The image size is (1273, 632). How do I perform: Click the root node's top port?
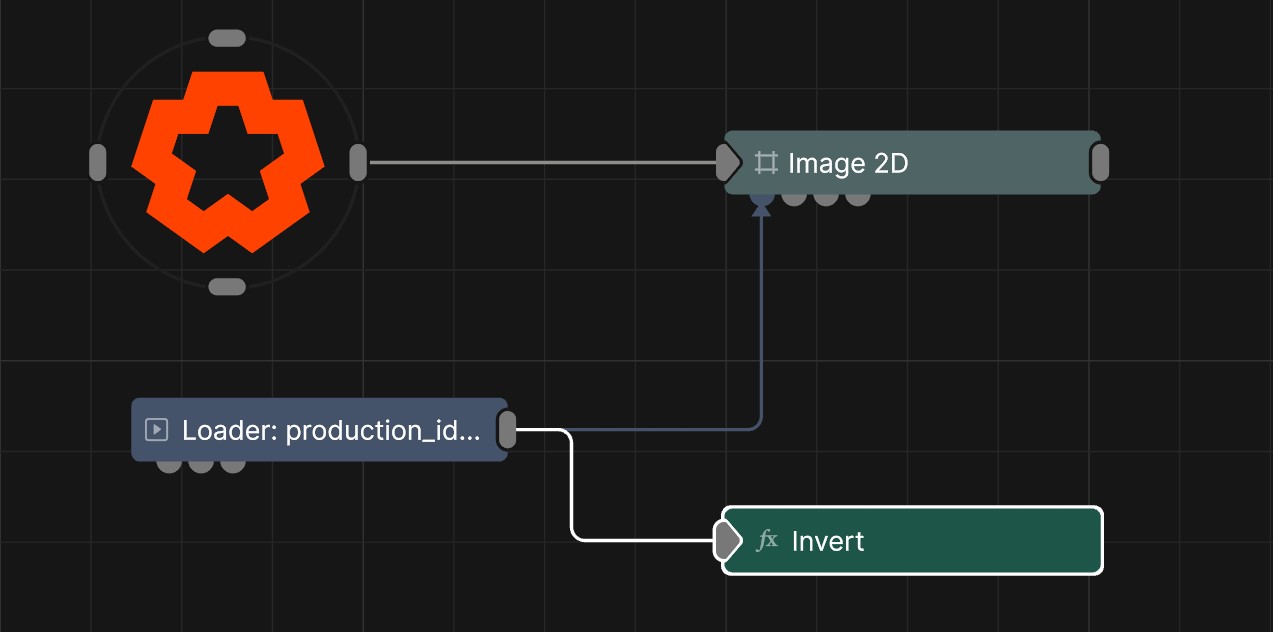(227, 38)
